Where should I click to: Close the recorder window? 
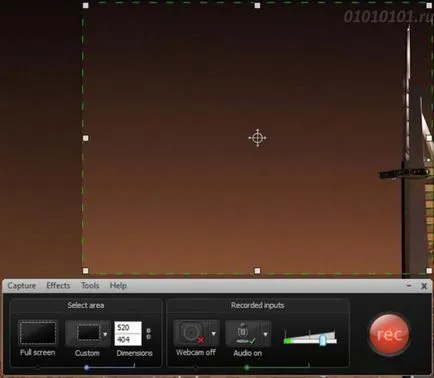click(x=424, y=286)
